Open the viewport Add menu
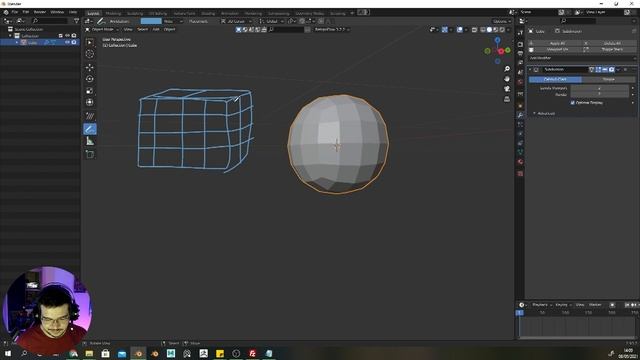This screenshot has width=640, height=360. click(156, 29)
